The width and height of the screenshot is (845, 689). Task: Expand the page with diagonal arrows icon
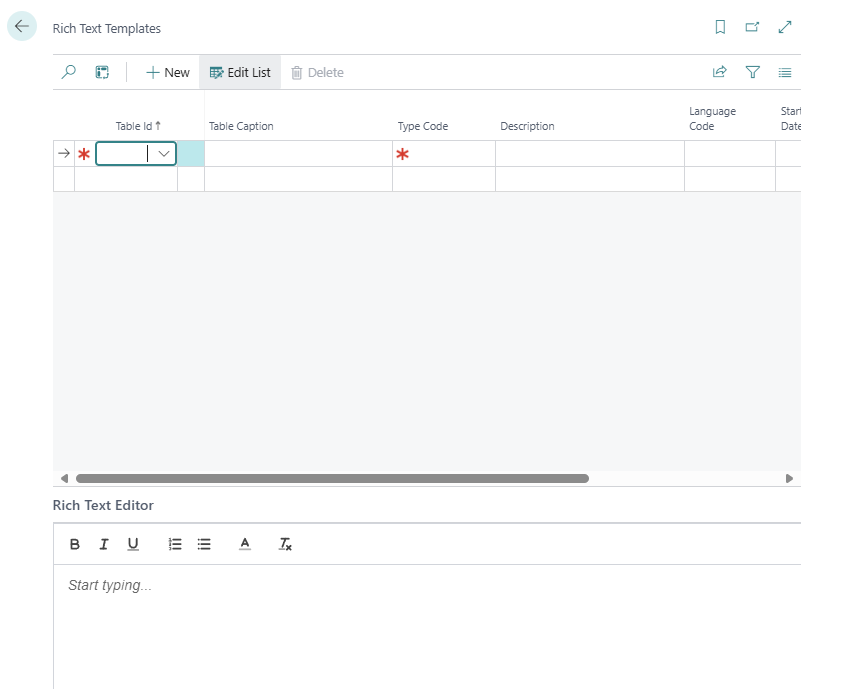coord(785,28)
